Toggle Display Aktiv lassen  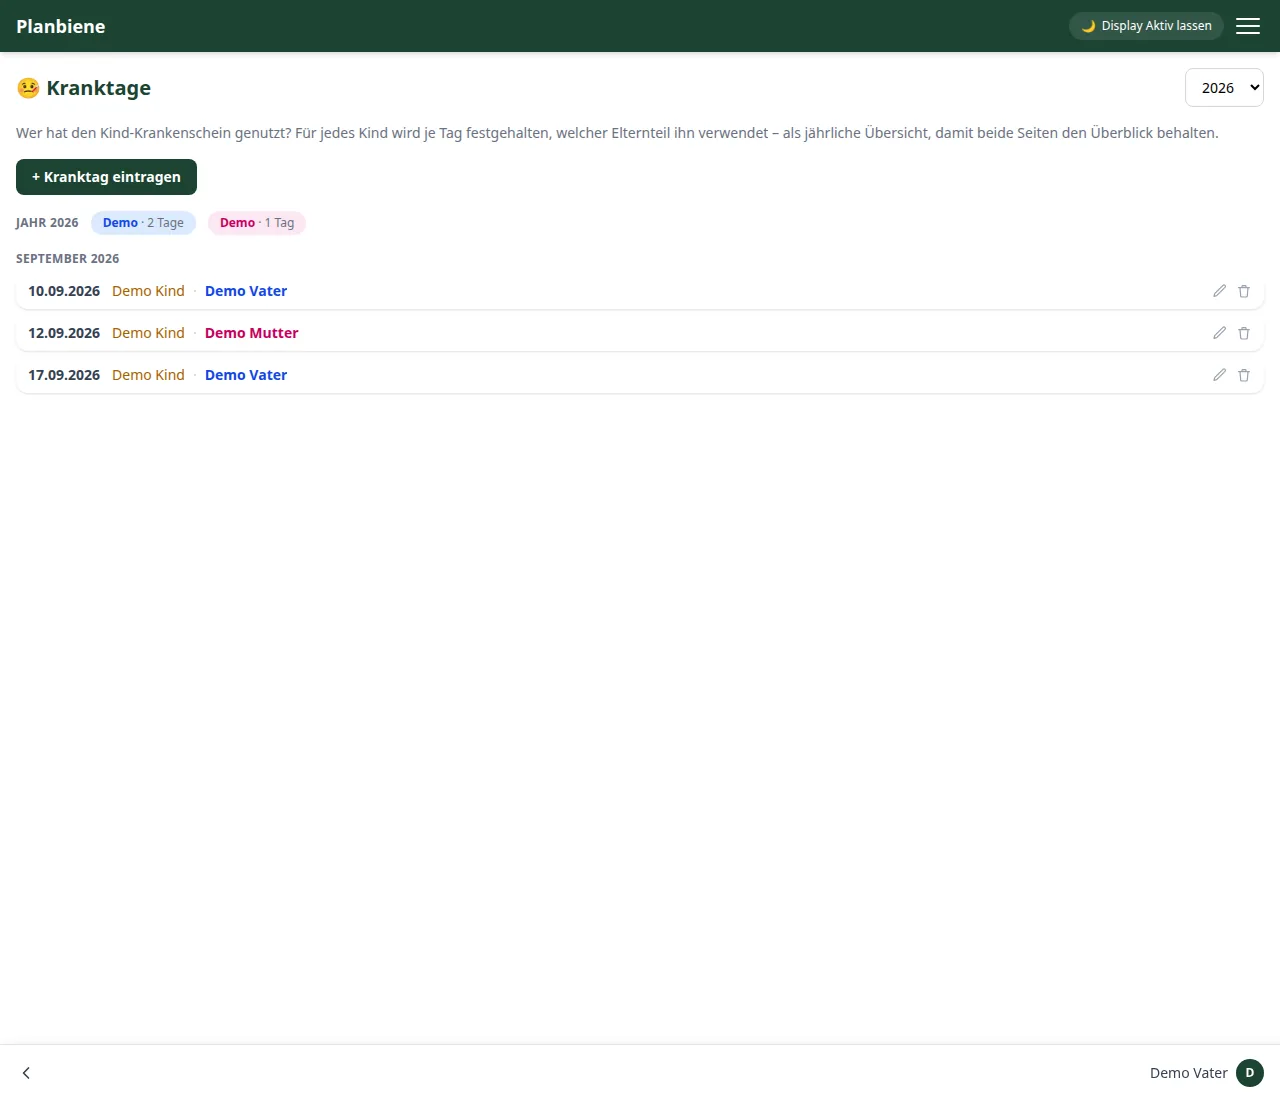pos(1146,26)
